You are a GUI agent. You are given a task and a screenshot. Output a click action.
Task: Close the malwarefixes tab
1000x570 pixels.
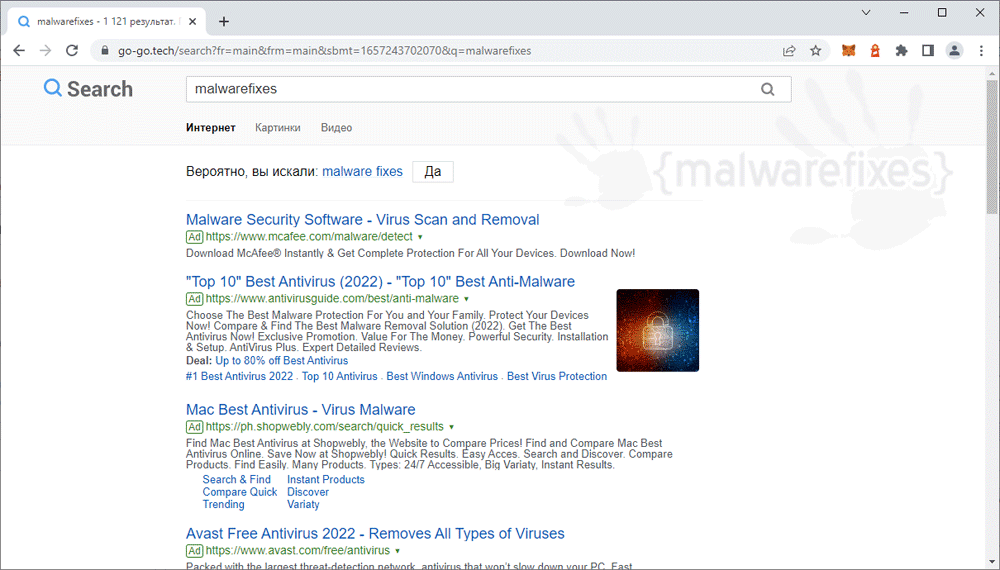(x=193, y=22)
